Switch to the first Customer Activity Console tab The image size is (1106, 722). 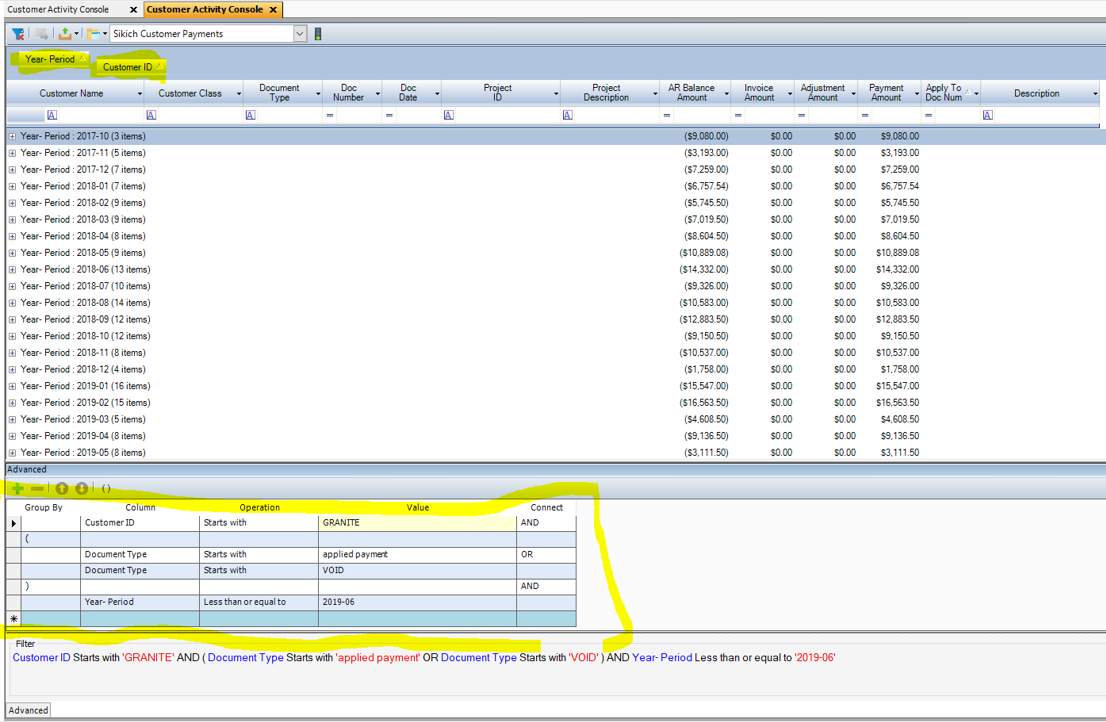point(60,9)
